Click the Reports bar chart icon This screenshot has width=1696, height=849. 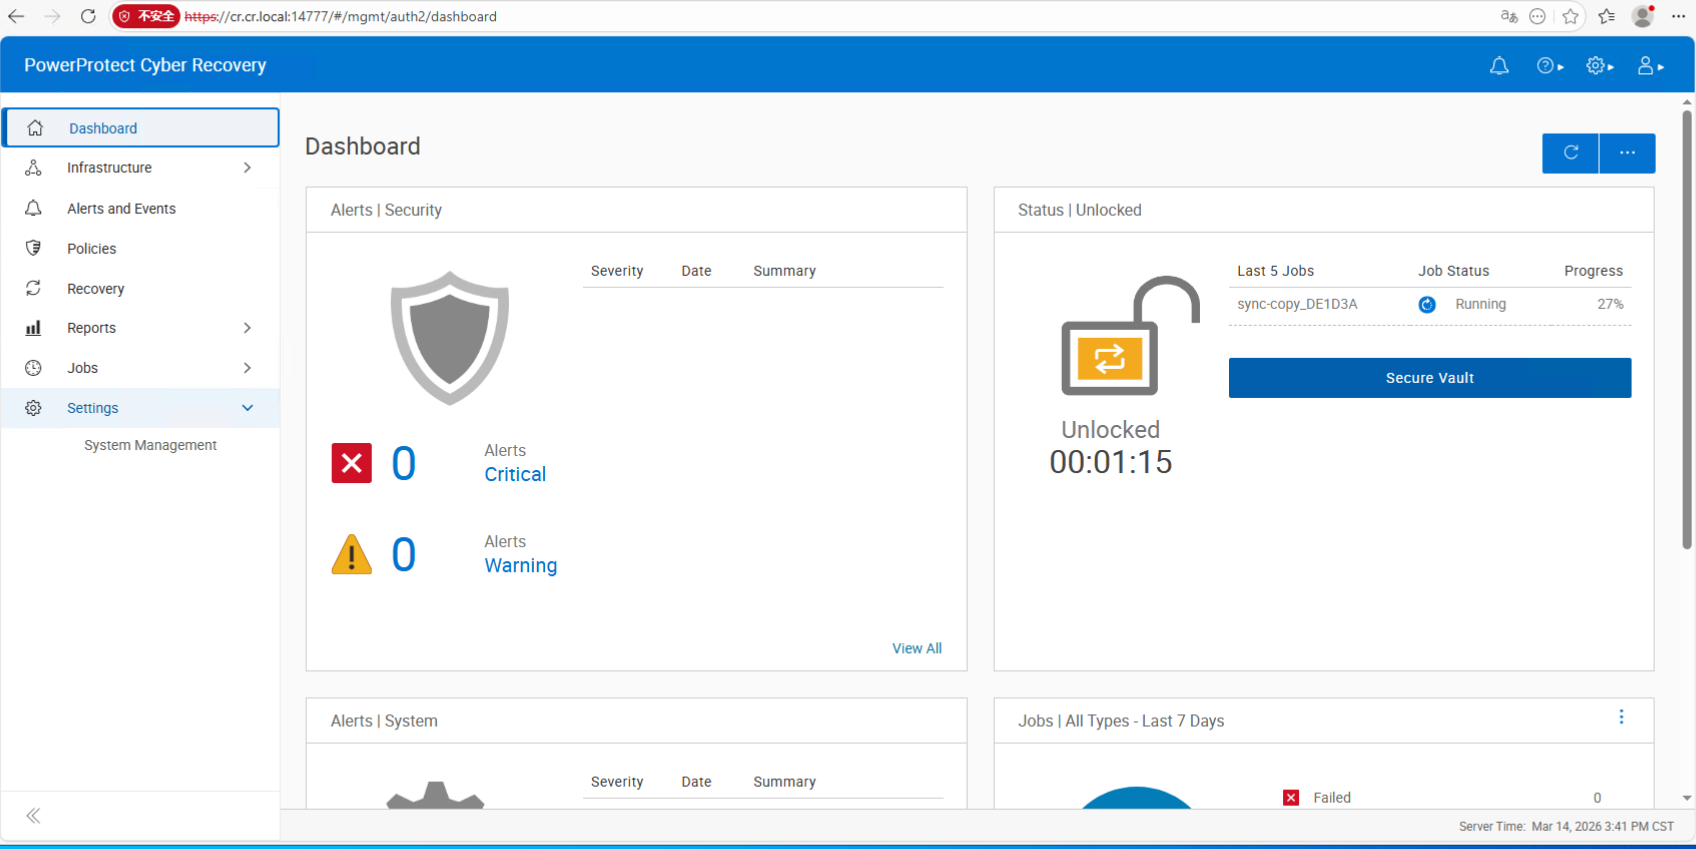33,328
